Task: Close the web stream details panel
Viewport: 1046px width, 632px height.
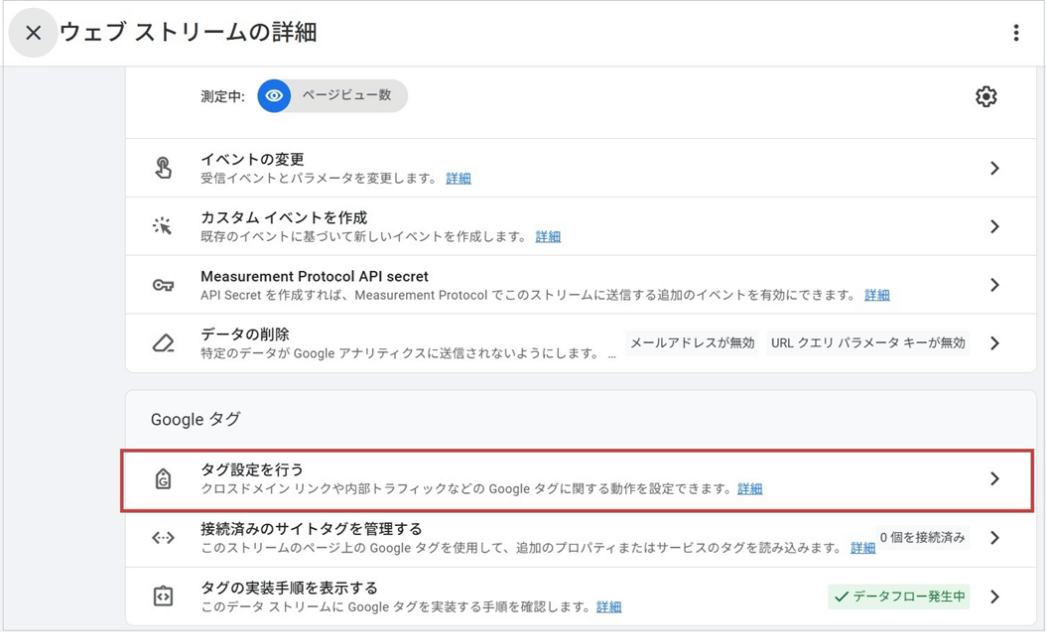Action: (33, 33)
